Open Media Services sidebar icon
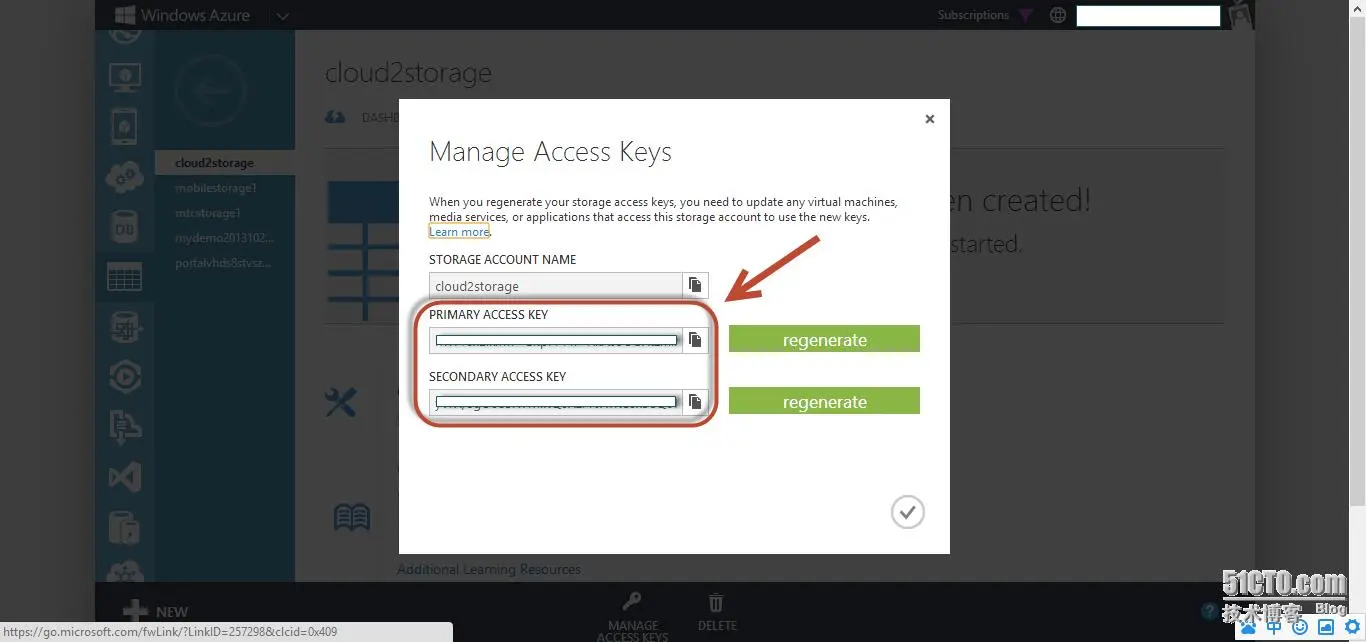Viewport: 1366px width, 642px height. tap(125, 377)
